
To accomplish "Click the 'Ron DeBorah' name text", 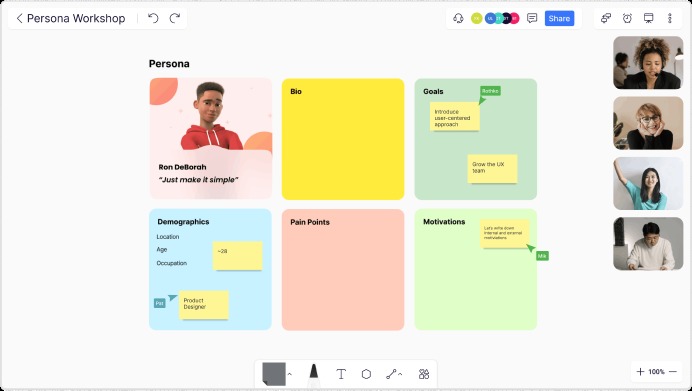I will [x=182, y=167].
